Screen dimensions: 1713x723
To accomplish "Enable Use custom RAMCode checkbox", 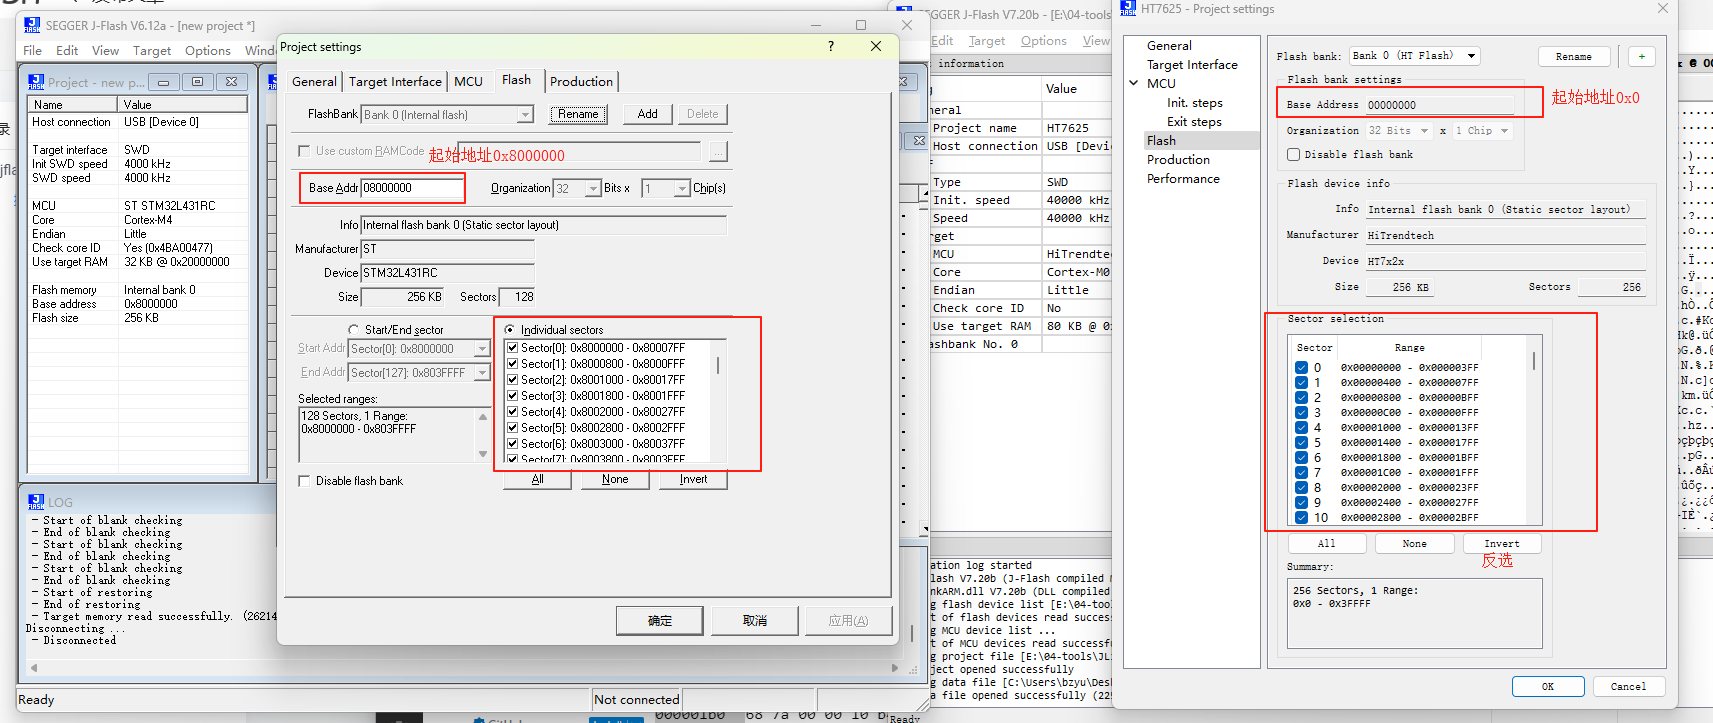I will pyautogui.click(x=304, y=151).
